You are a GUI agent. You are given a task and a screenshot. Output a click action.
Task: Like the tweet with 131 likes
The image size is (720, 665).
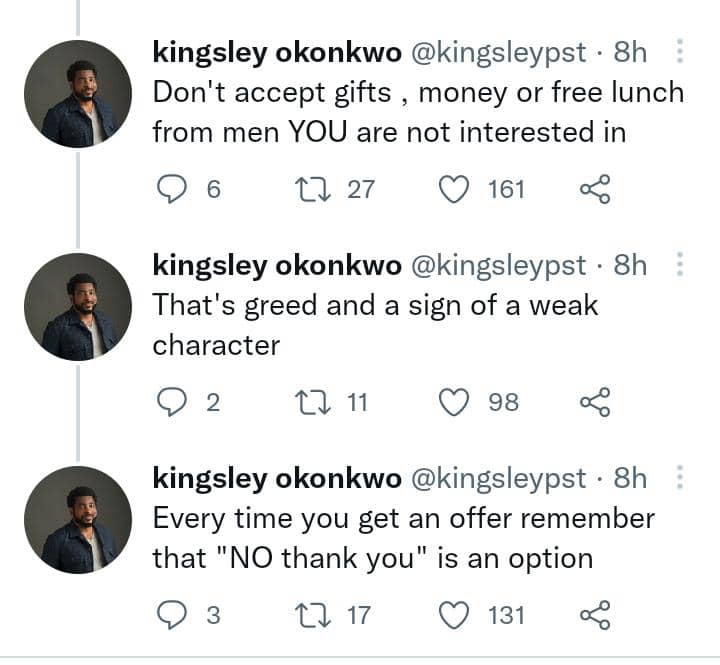pyautogui.click(x=456, y=615)
